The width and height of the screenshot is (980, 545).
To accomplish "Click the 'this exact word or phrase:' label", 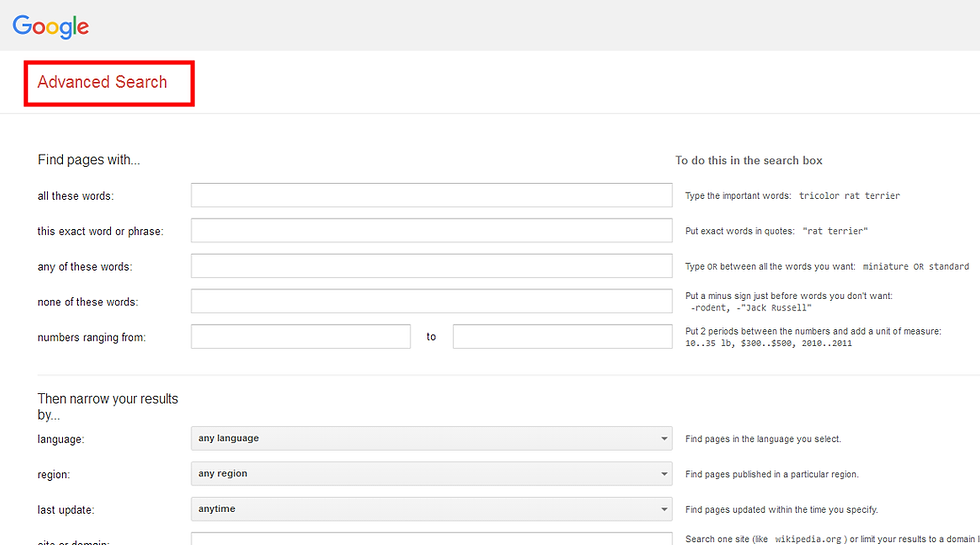I will [101, 231].
